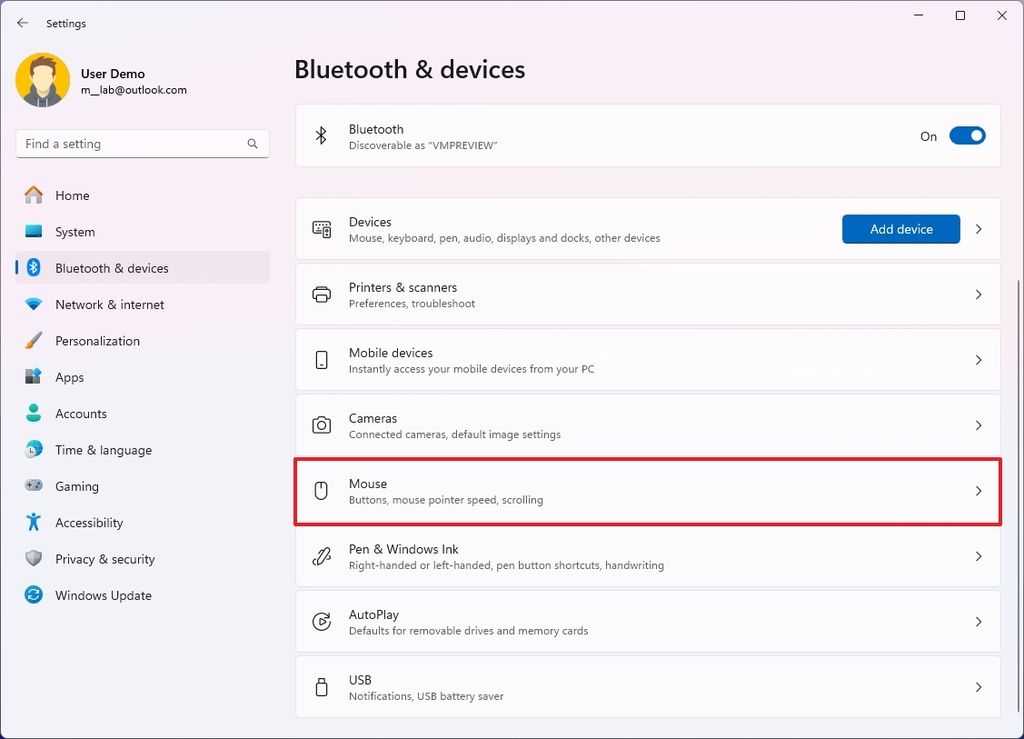The width and height of the screenshot is (1024, 739).
Task: Click the Pen & Windows Ink pen icon
Action: [x=321, y=555]
